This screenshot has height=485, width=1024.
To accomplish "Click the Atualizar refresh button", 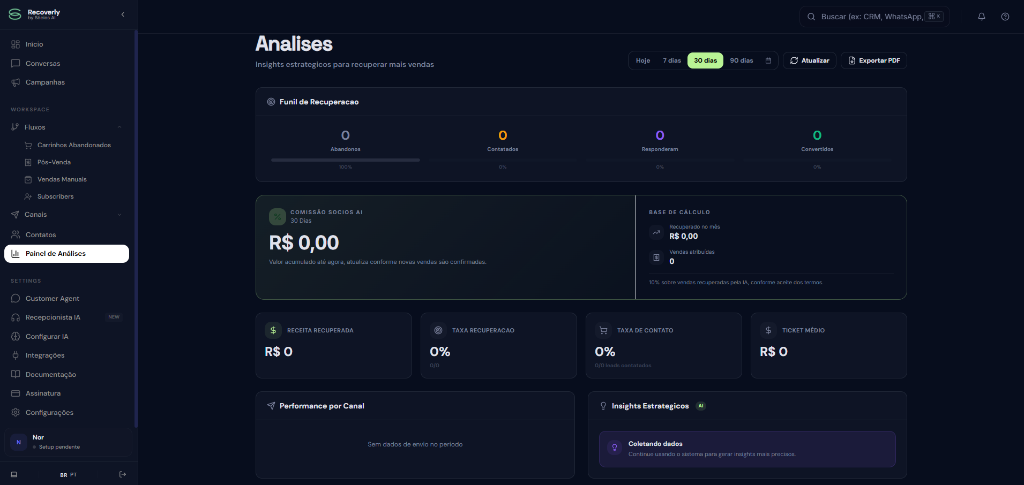I will coord(810,61).
